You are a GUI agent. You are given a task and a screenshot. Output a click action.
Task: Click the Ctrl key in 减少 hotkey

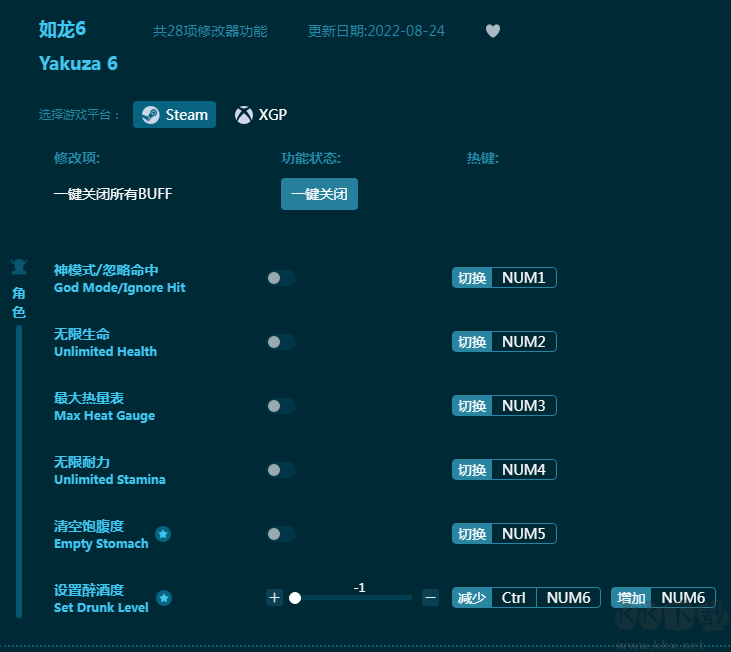tap(514, 597)
